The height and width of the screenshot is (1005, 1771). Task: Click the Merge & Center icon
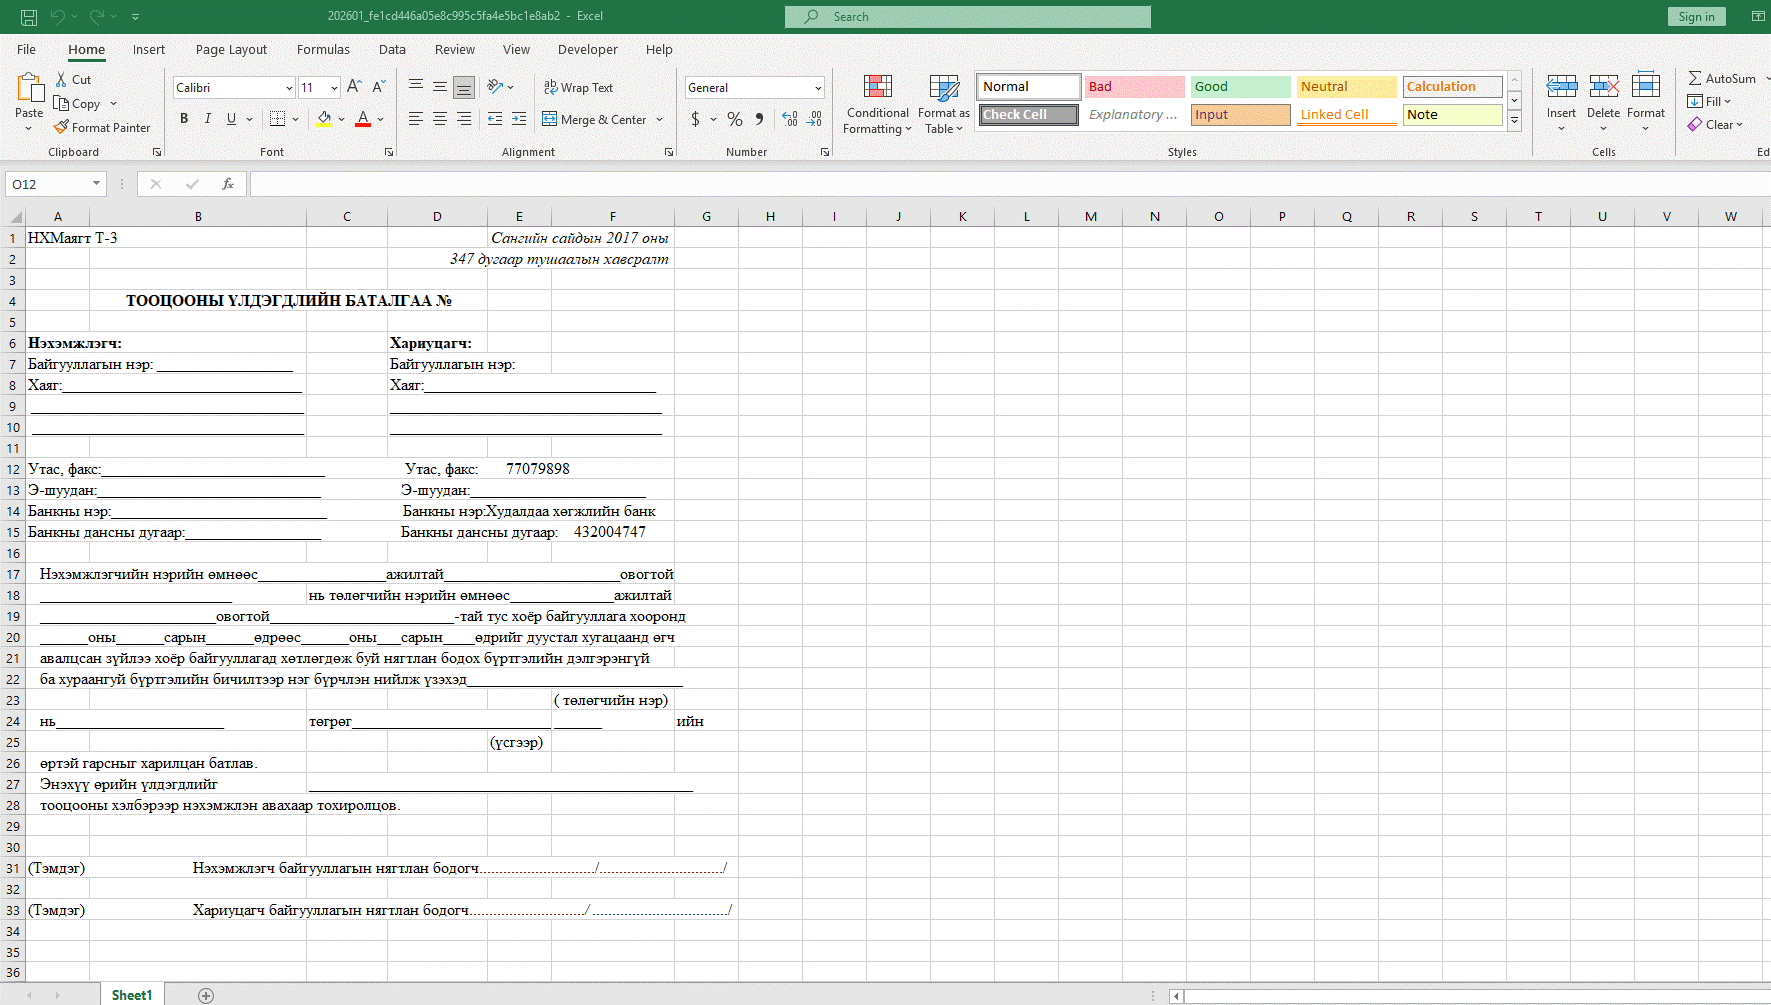point(550,119)
